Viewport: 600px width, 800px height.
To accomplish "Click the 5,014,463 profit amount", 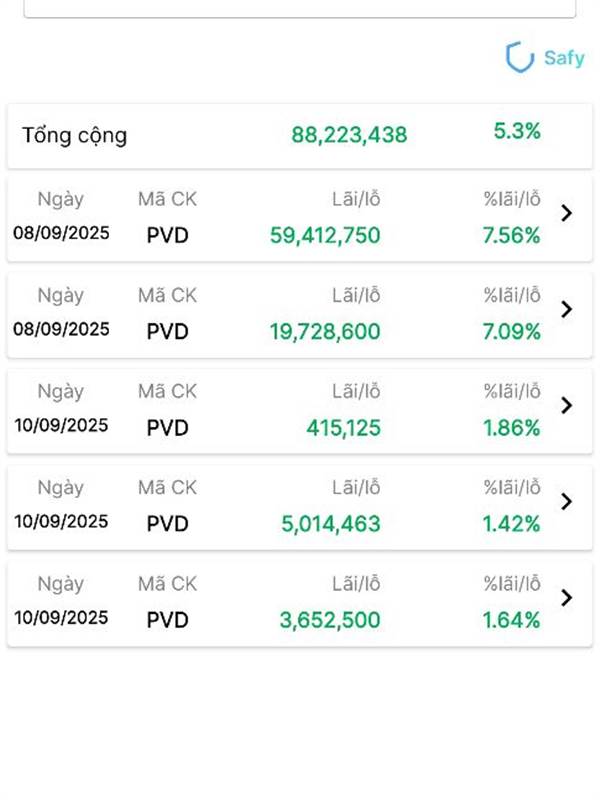I will click(331, 524).
